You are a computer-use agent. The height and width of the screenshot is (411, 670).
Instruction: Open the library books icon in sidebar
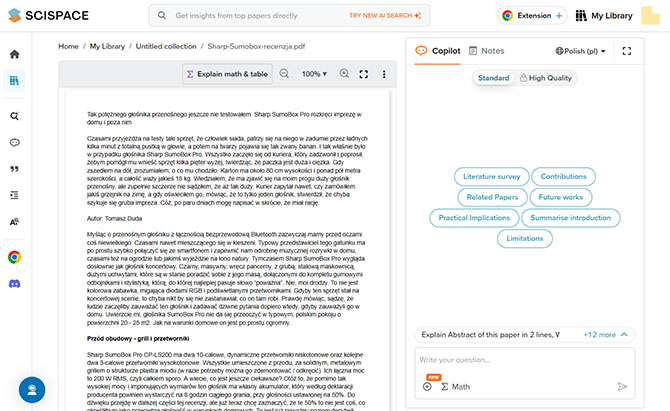pyautogui.click(x=14, y=80)
